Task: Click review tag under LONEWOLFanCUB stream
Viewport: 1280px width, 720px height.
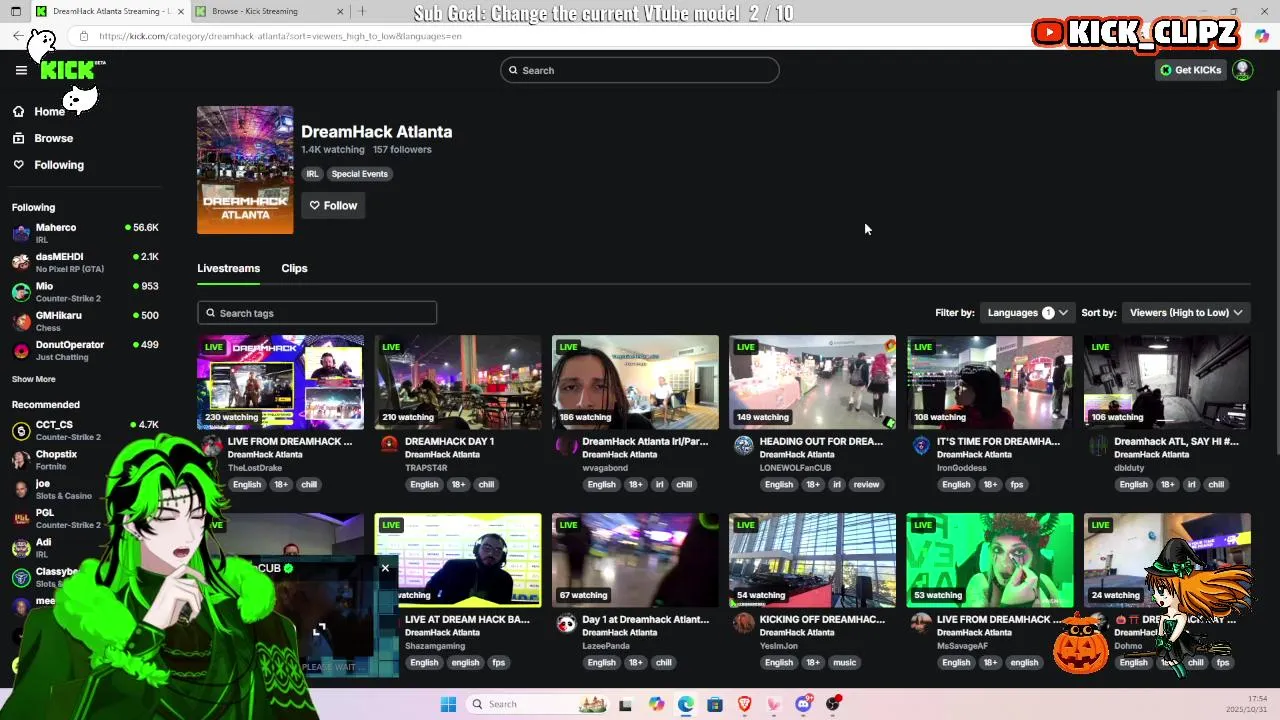Action: coord(866,485)
